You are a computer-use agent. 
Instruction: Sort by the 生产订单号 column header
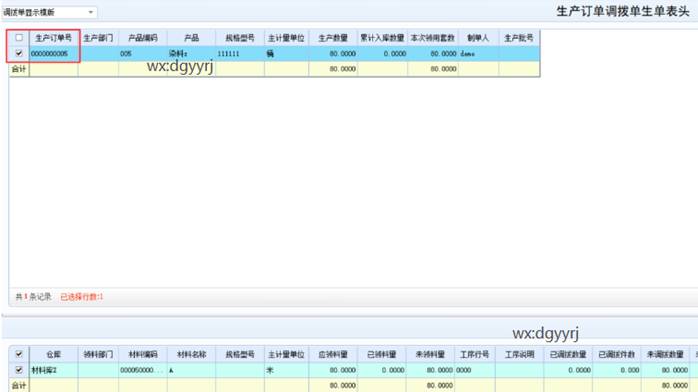pyautogui.click(x=53, y=38)
